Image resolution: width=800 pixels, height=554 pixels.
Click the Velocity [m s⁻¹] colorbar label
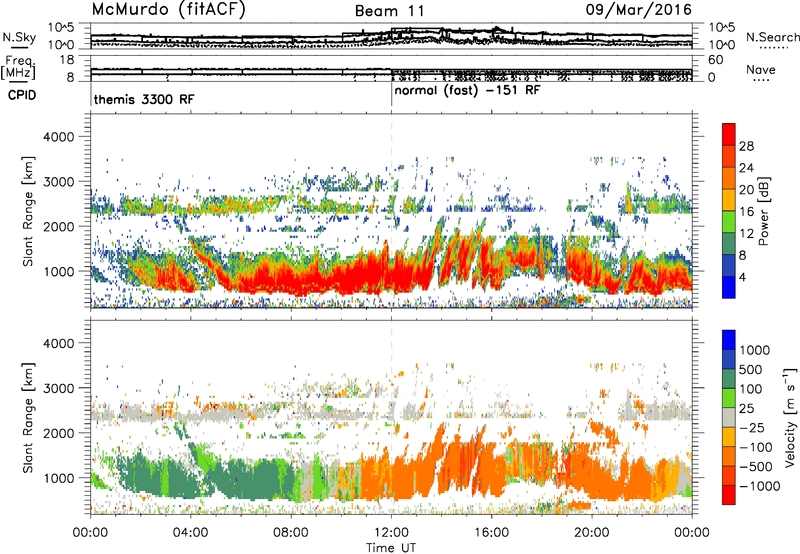pyautogui.click(x=790, y=417)
